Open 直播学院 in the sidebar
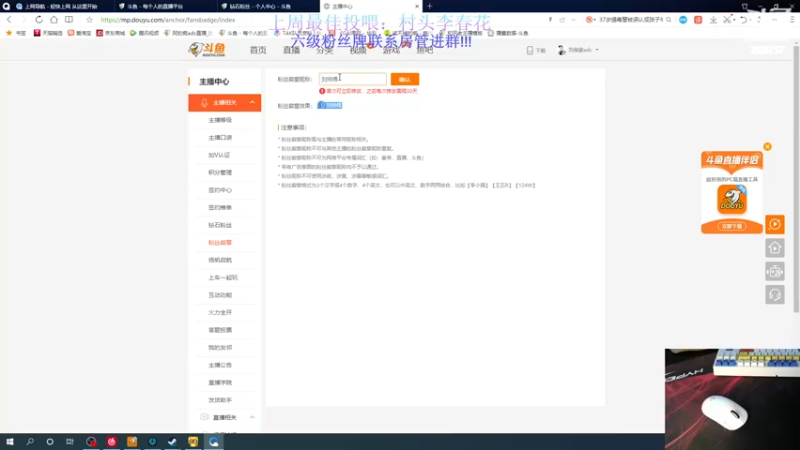 220,383
